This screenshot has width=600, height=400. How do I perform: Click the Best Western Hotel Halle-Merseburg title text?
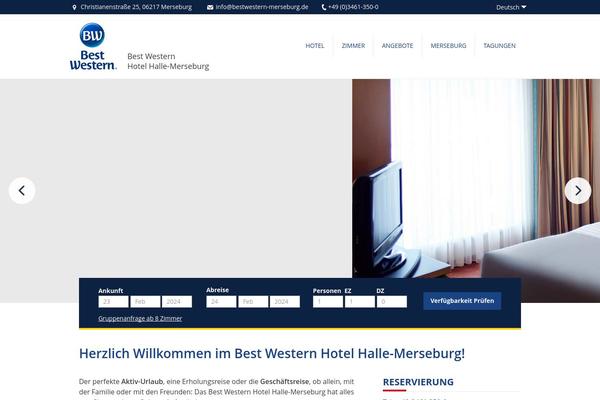[168, 61]
